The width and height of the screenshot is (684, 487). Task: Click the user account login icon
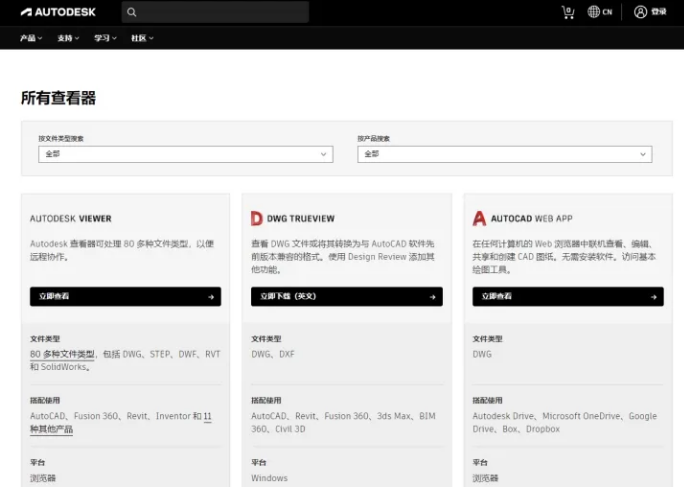(640, 12)
